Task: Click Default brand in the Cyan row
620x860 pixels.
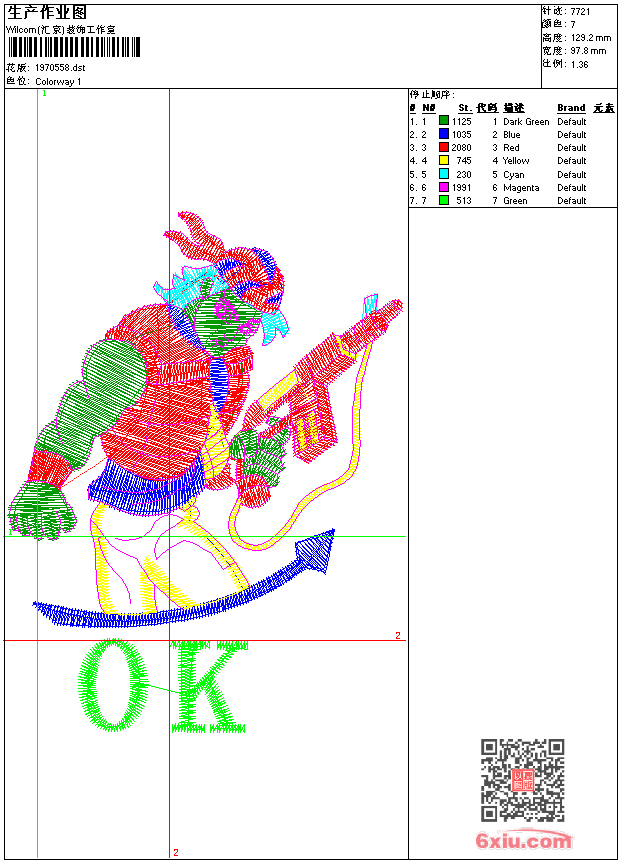Action: 572,174
